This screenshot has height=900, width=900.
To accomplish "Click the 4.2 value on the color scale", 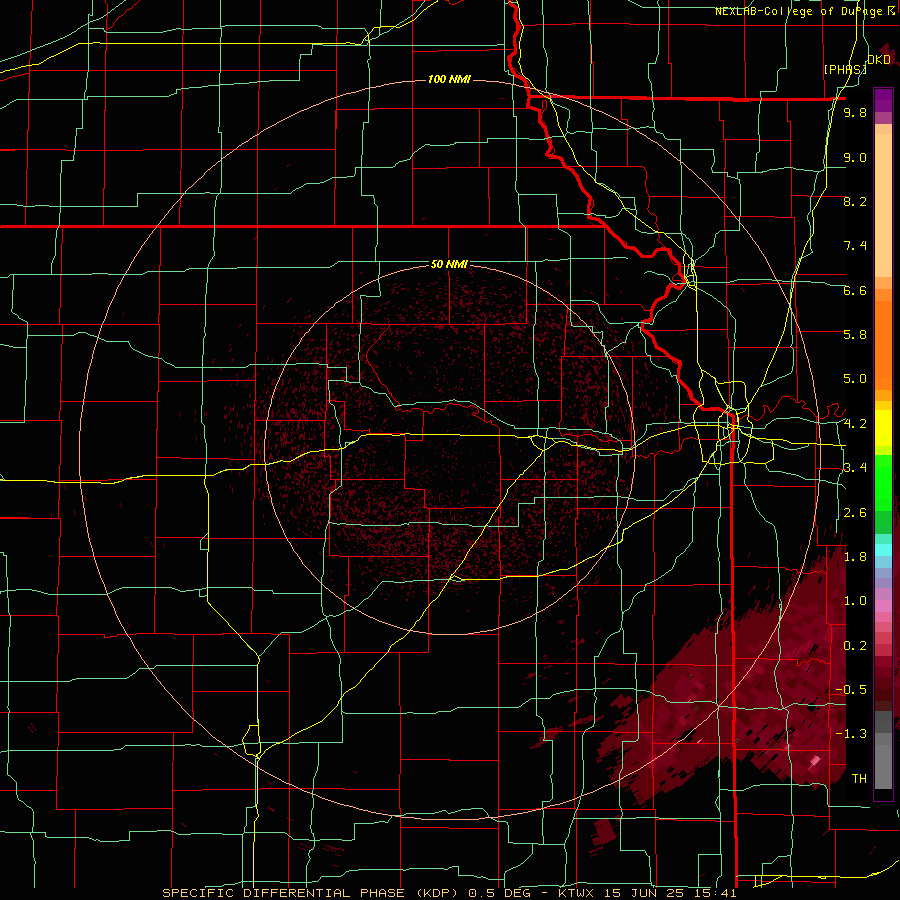I will pyautogui.click(x=855, y=424).
